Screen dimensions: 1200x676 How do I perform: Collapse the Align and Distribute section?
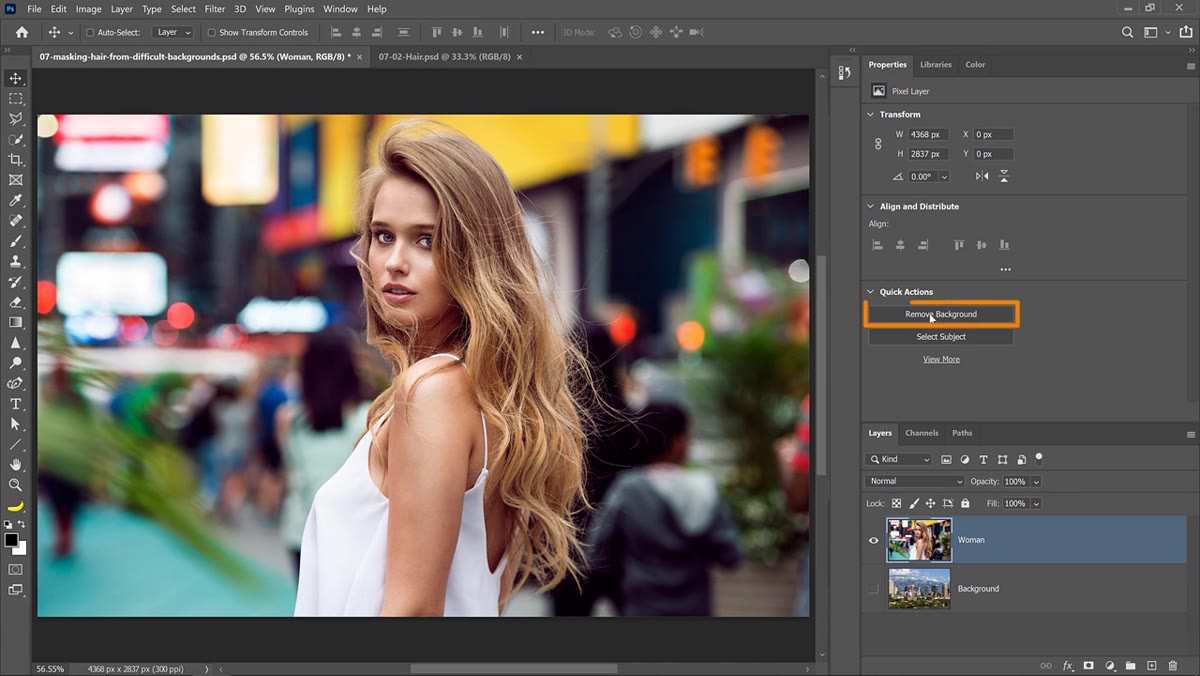(x=870, y=206)
